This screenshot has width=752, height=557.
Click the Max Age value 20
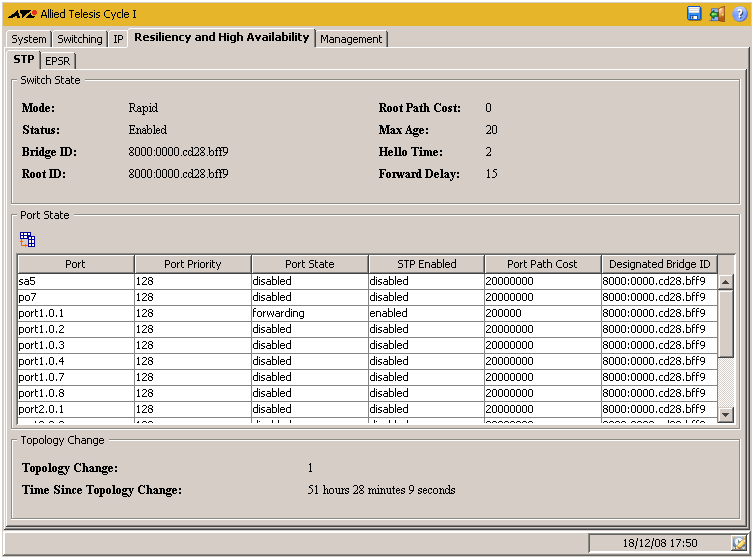pos(491,130)
